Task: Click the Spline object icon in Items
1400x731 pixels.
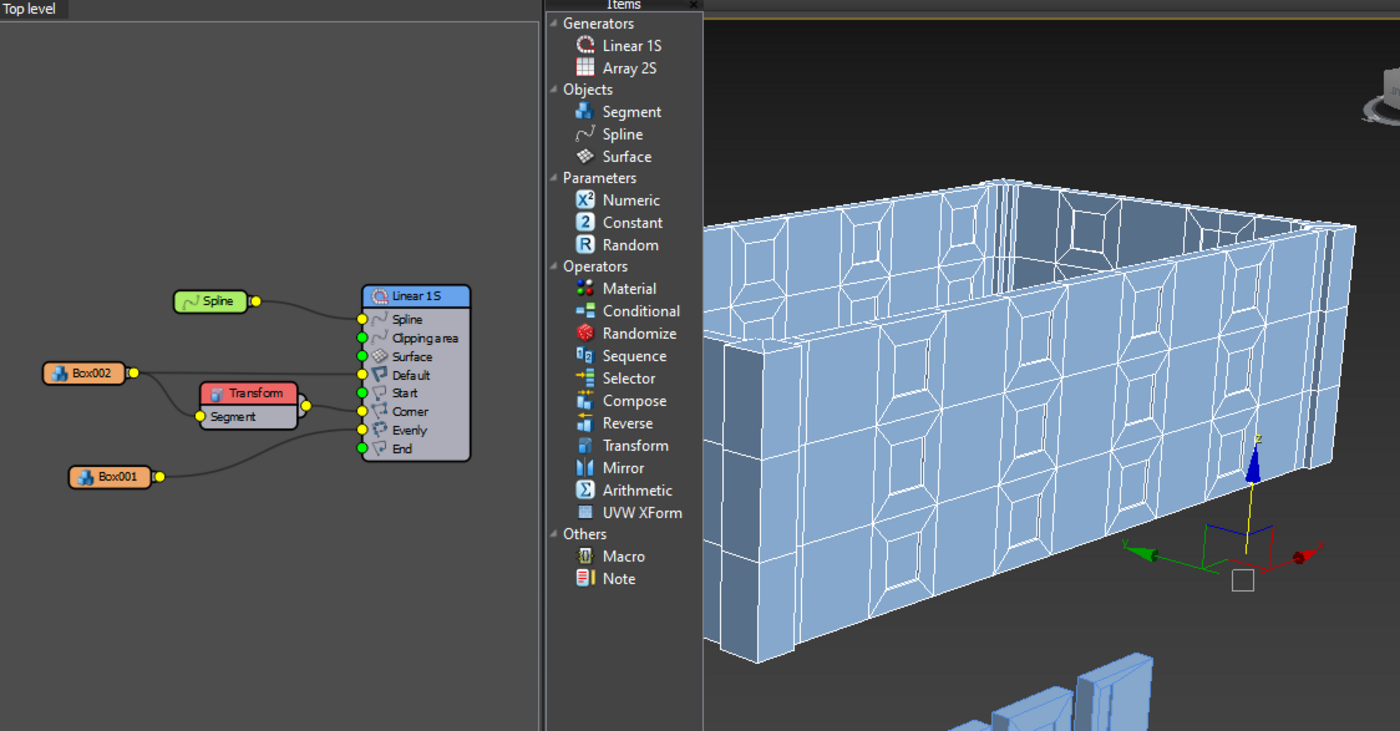Action: (586, 134)
